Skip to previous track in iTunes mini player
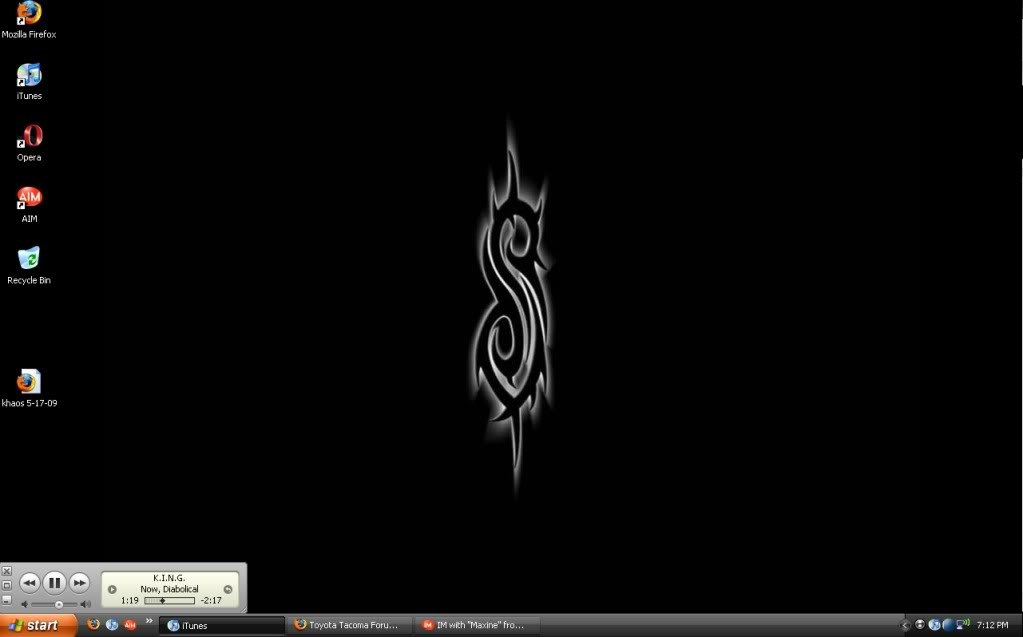1023x637 pixels. coord(29,583)
